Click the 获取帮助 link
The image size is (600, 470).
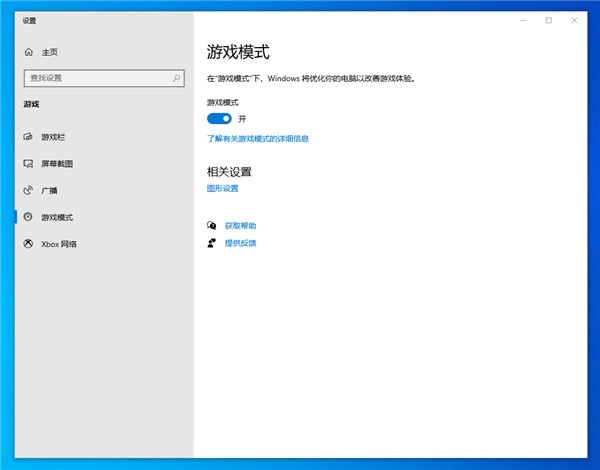(240, 226)
